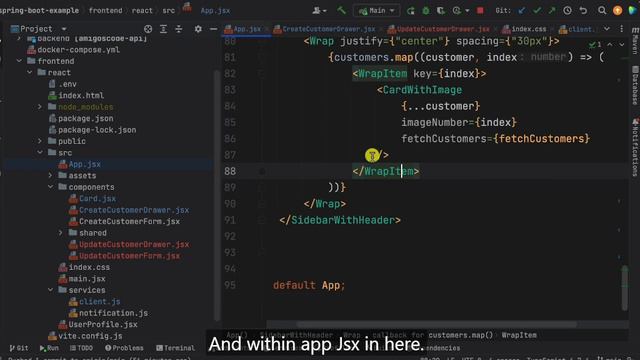The height and width of the screenshot is (360, 640).
Task: Open the Terminal tool window button
Action: tap(176, 348)
